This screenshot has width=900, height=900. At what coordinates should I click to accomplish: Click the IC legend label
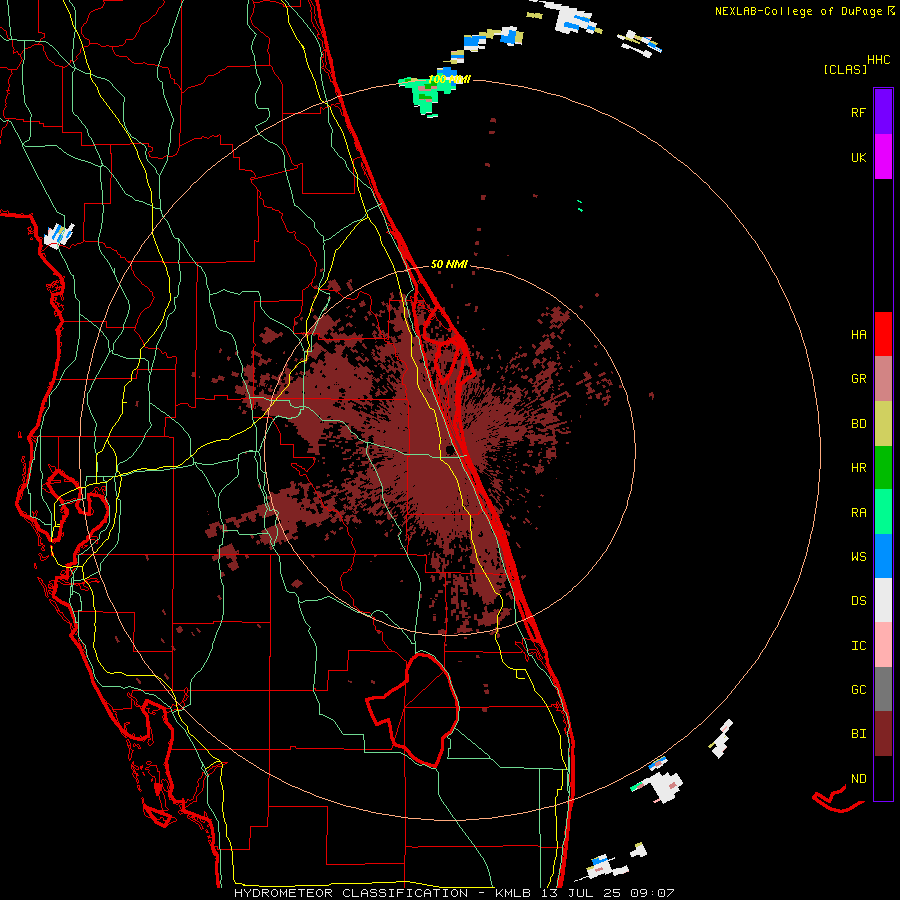[858, 646]
